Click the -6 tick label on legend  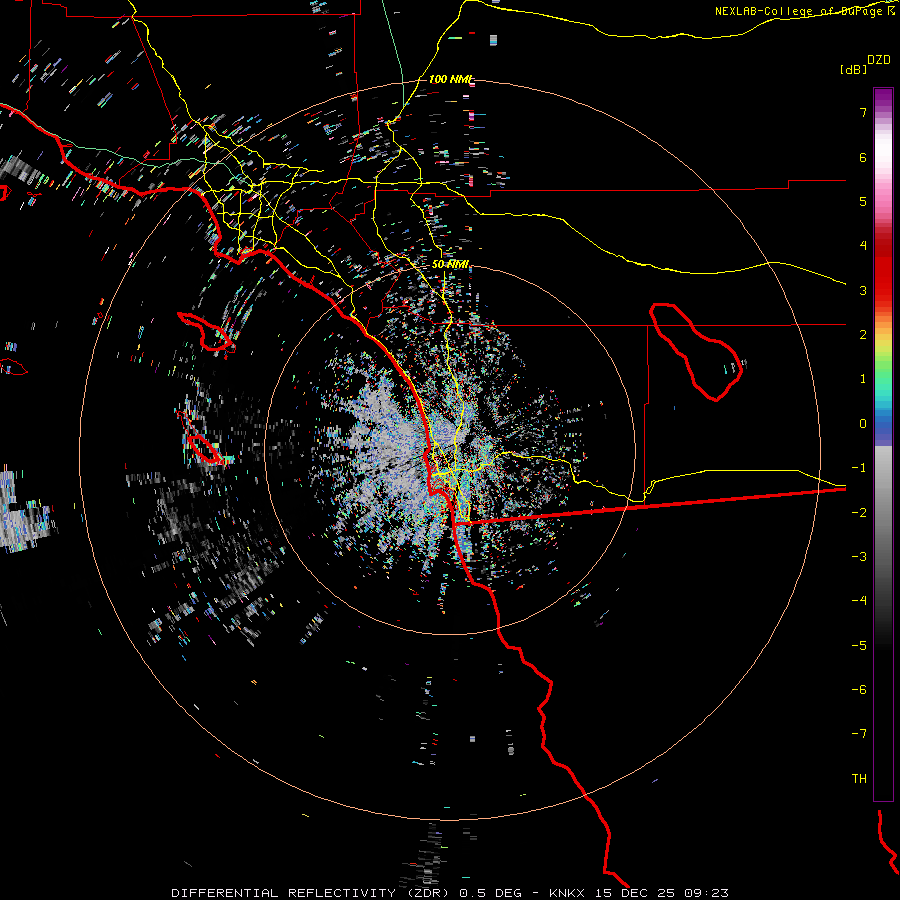[859, 690]
